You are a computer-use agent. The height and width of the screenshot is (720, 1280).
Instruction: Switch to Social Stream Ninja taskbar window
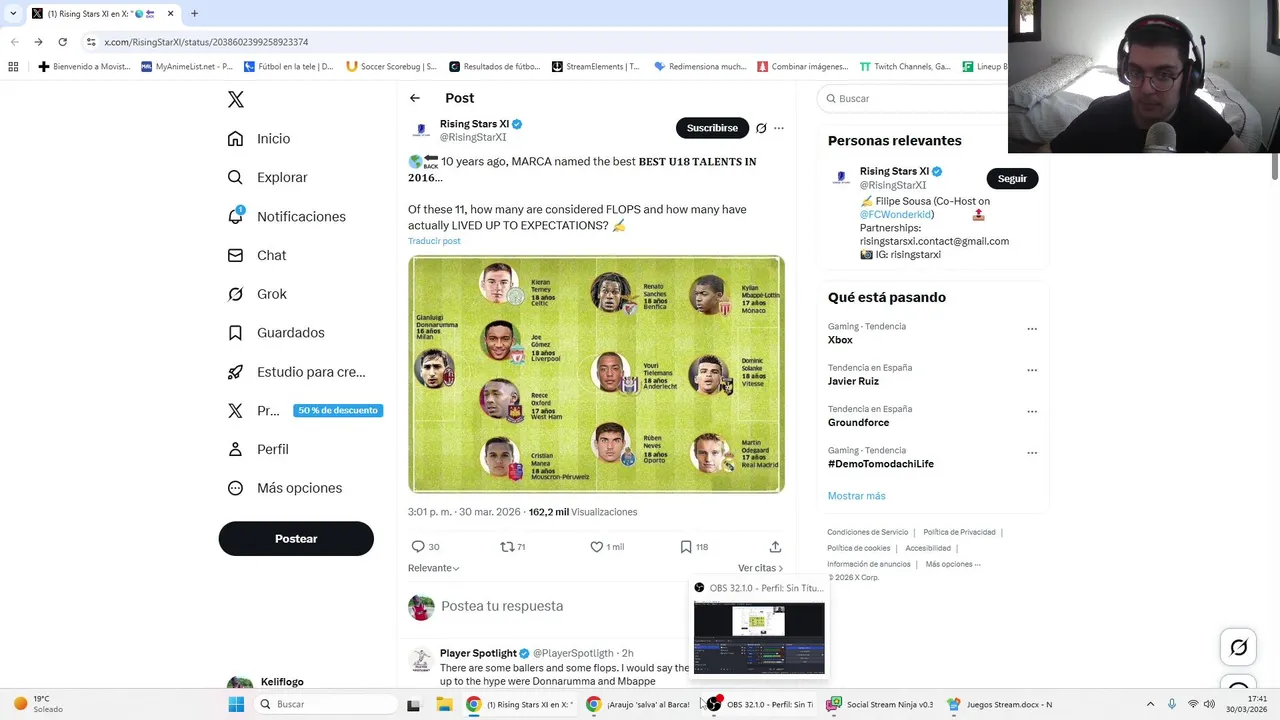click(x=880, y=704)
